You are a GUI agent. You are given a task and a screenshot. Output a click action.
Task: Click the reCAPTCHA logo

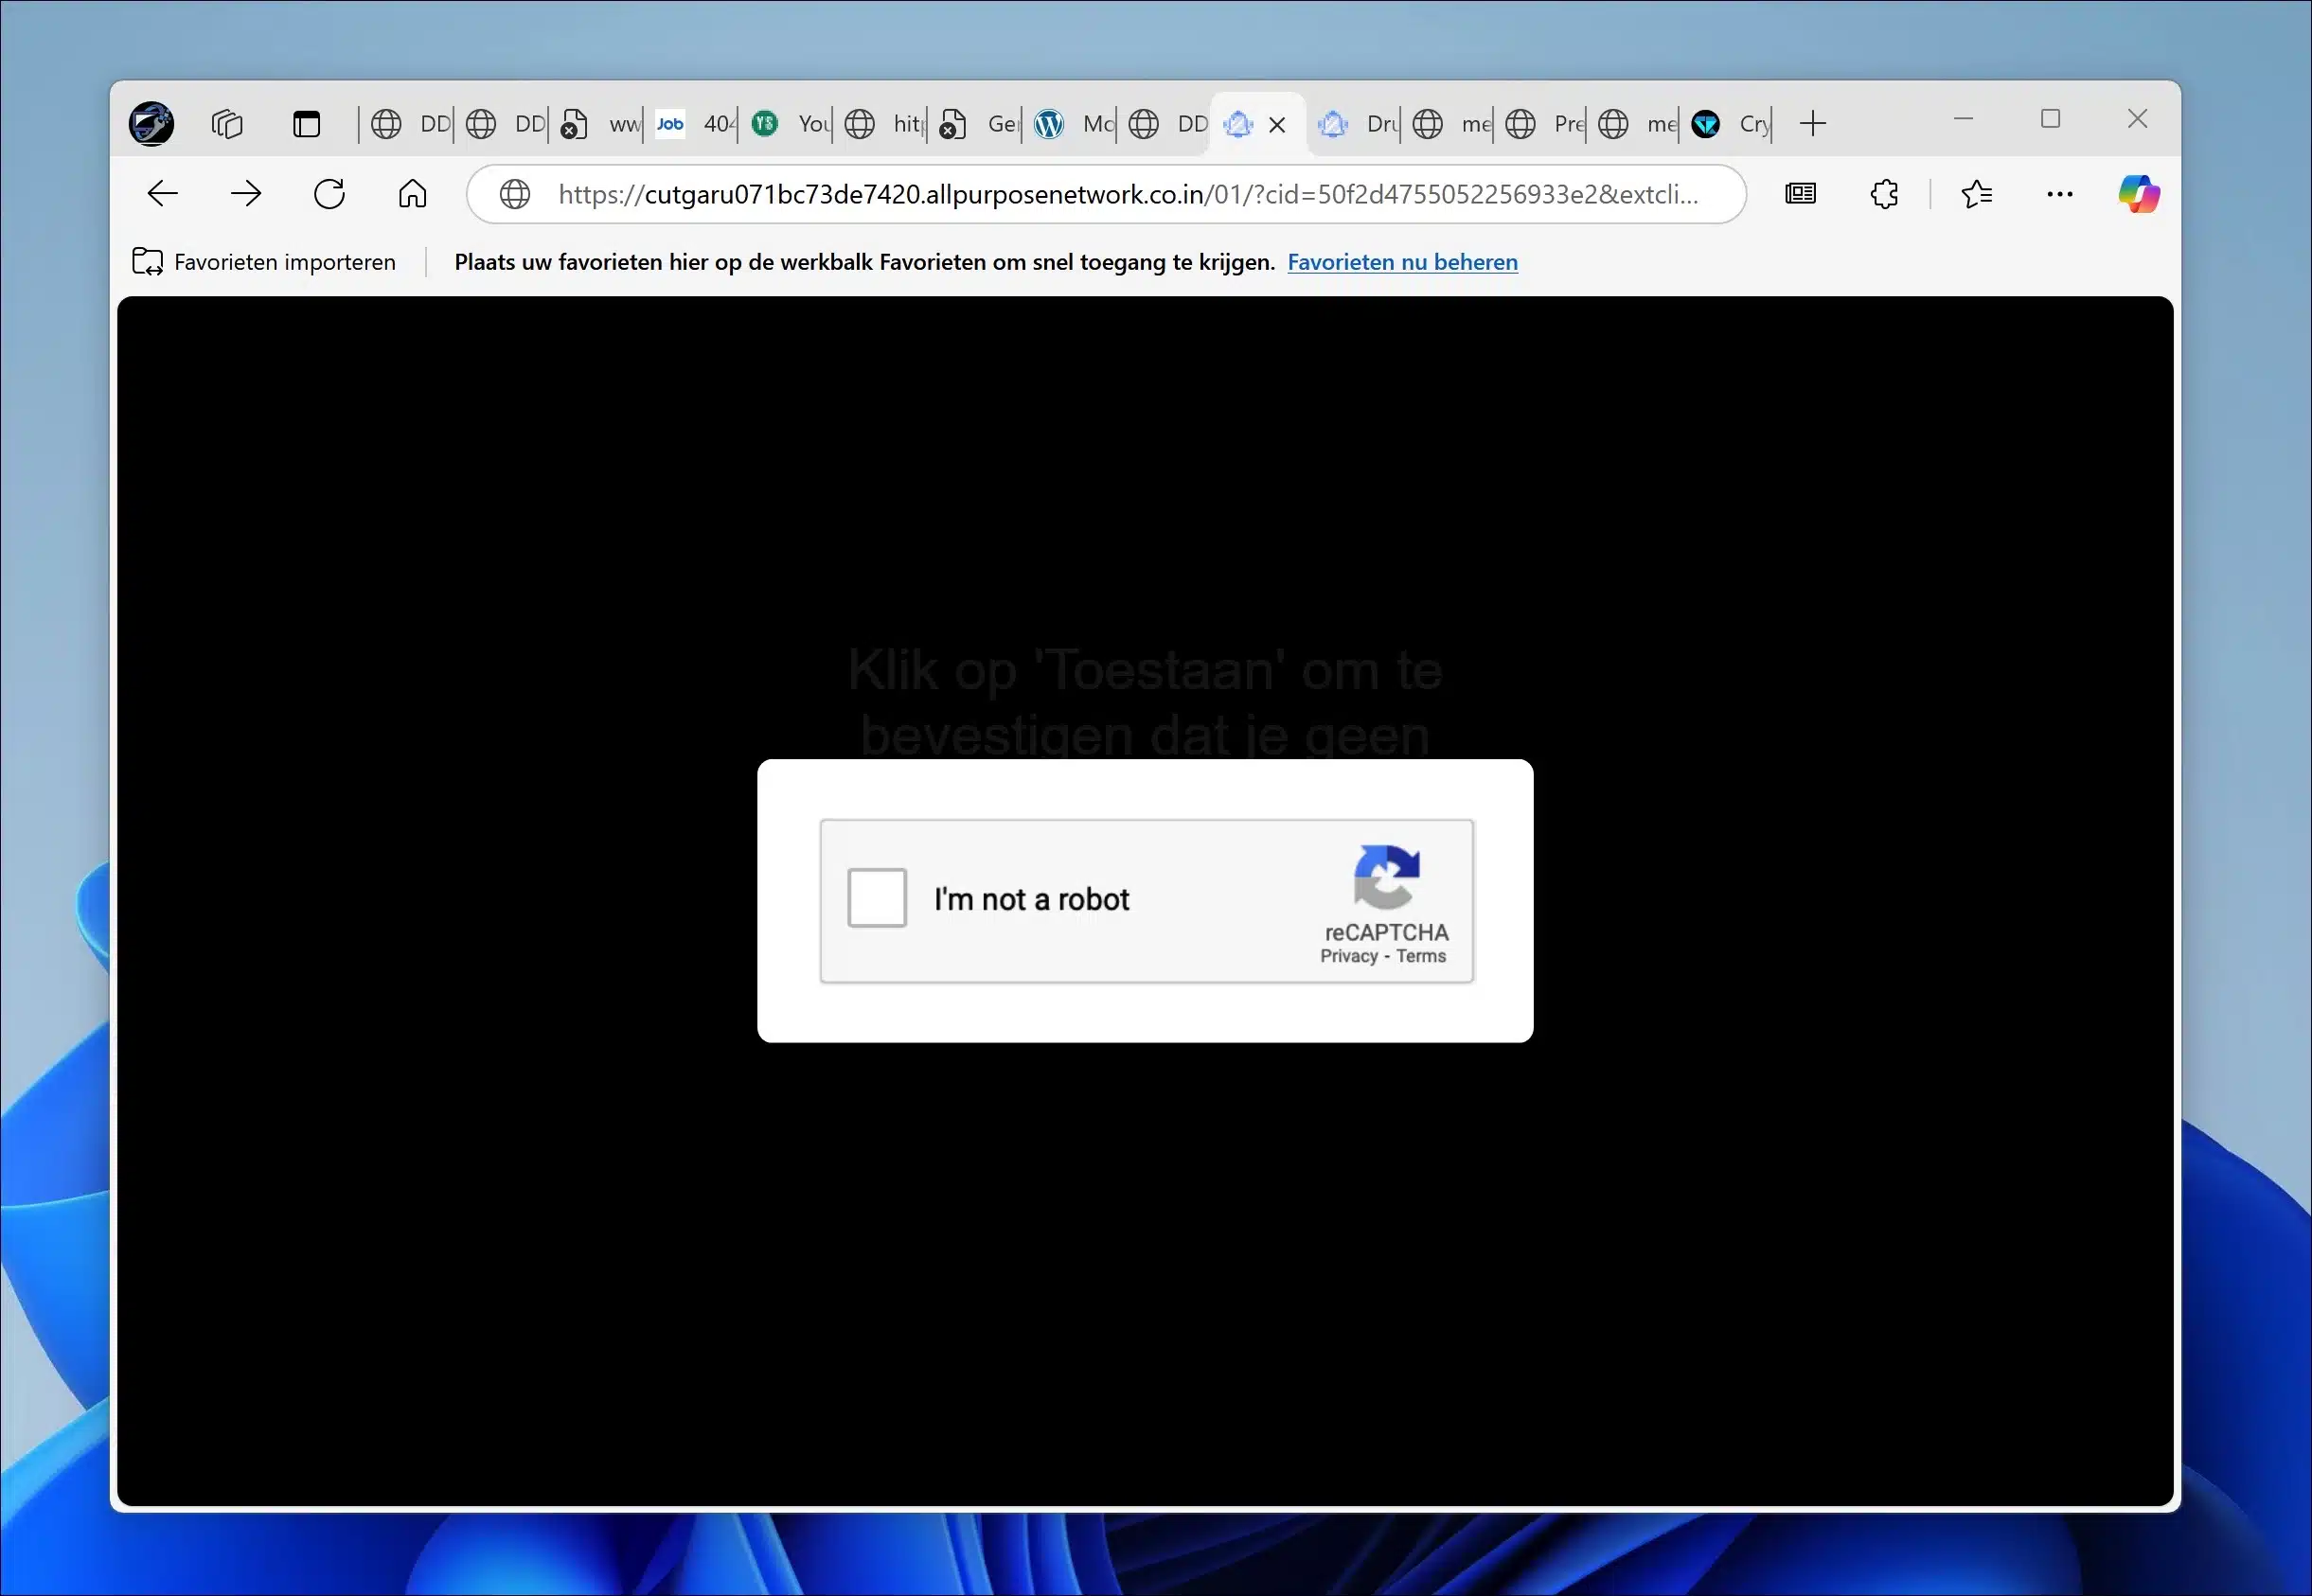coord(1386,877)
